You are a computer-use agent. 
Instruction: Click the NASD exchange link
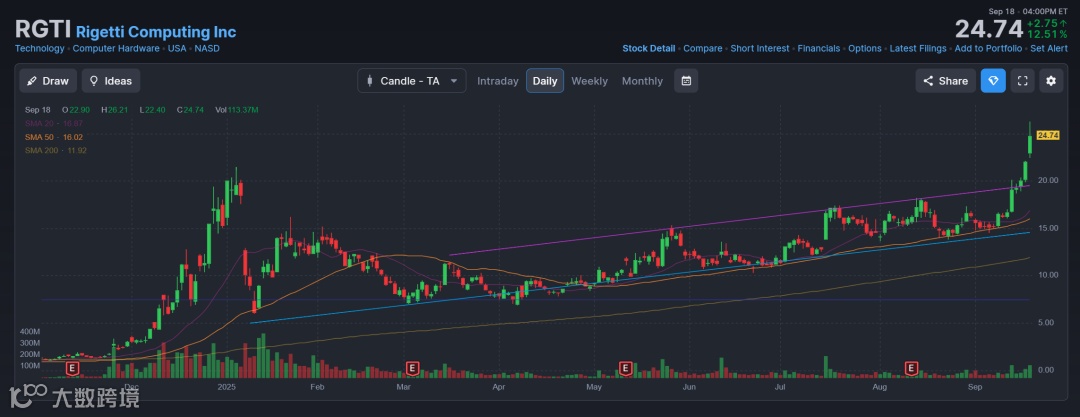207,48
